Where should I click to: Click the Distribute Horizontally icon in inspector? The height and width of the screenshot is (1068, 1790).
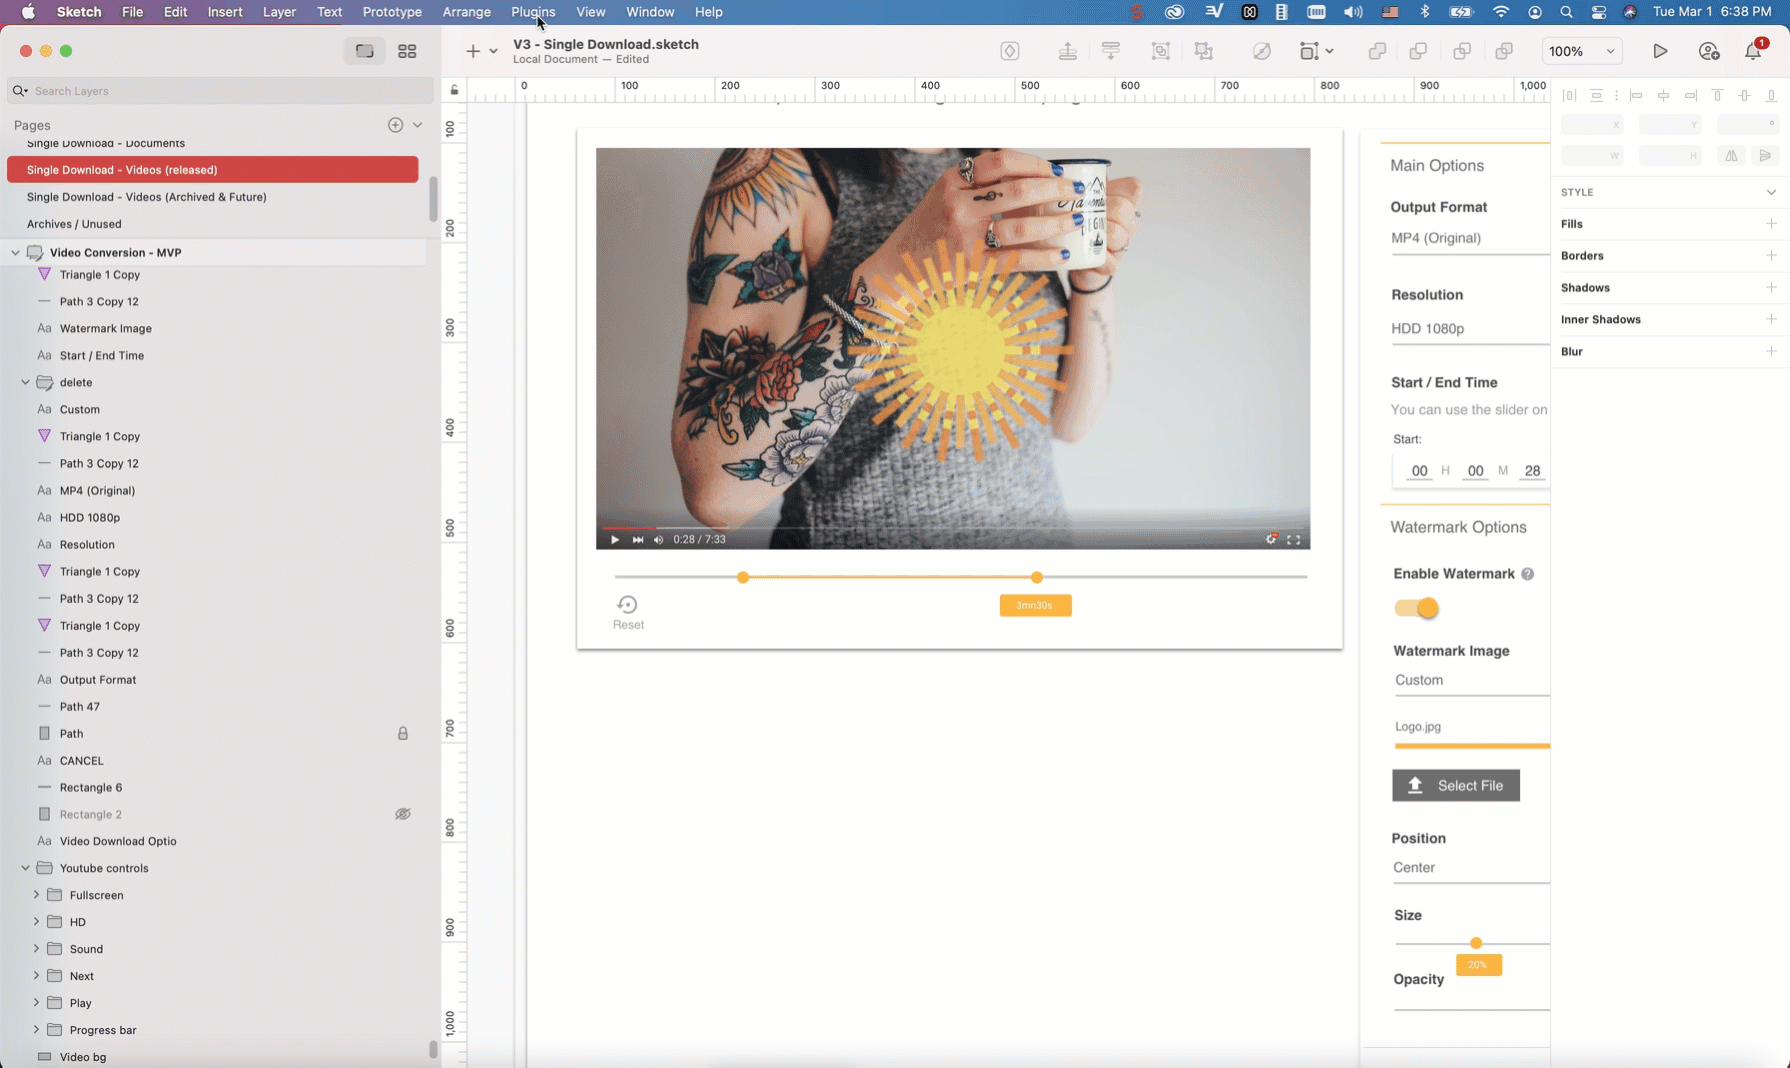(1570, 96)
